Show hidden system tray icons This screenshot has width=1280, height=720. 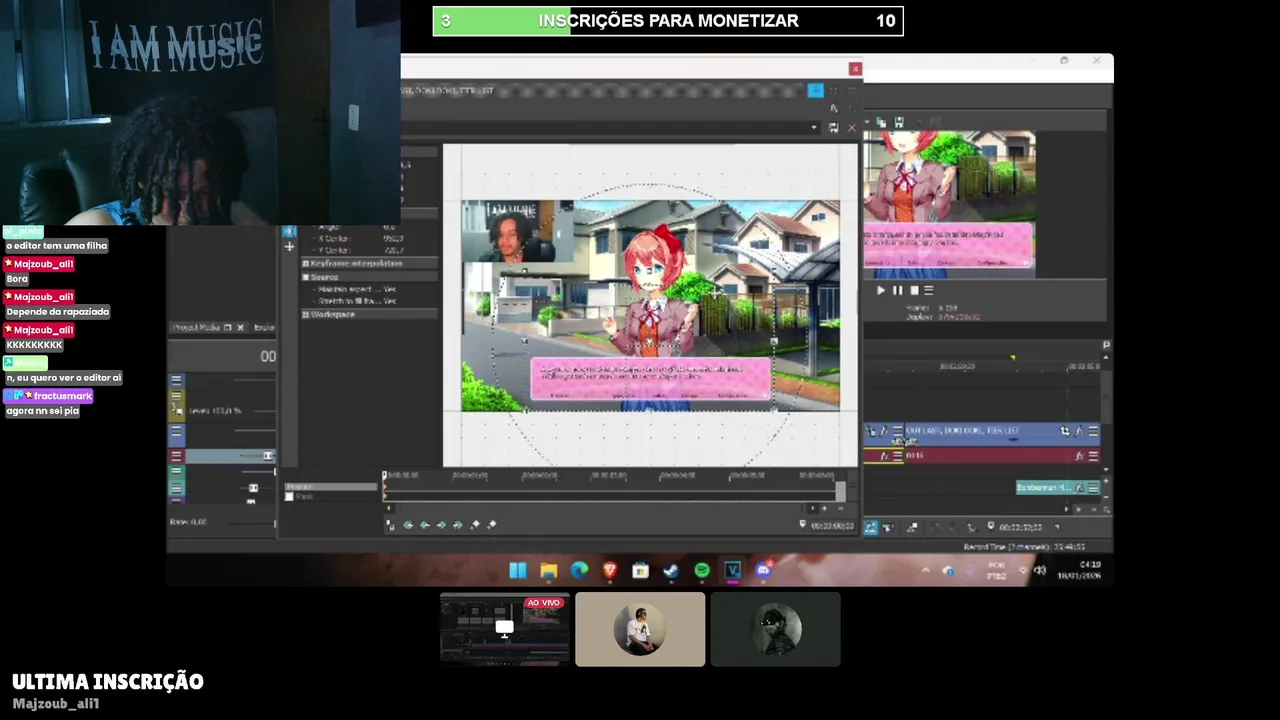pyautogui.click(x=925, y=571)
